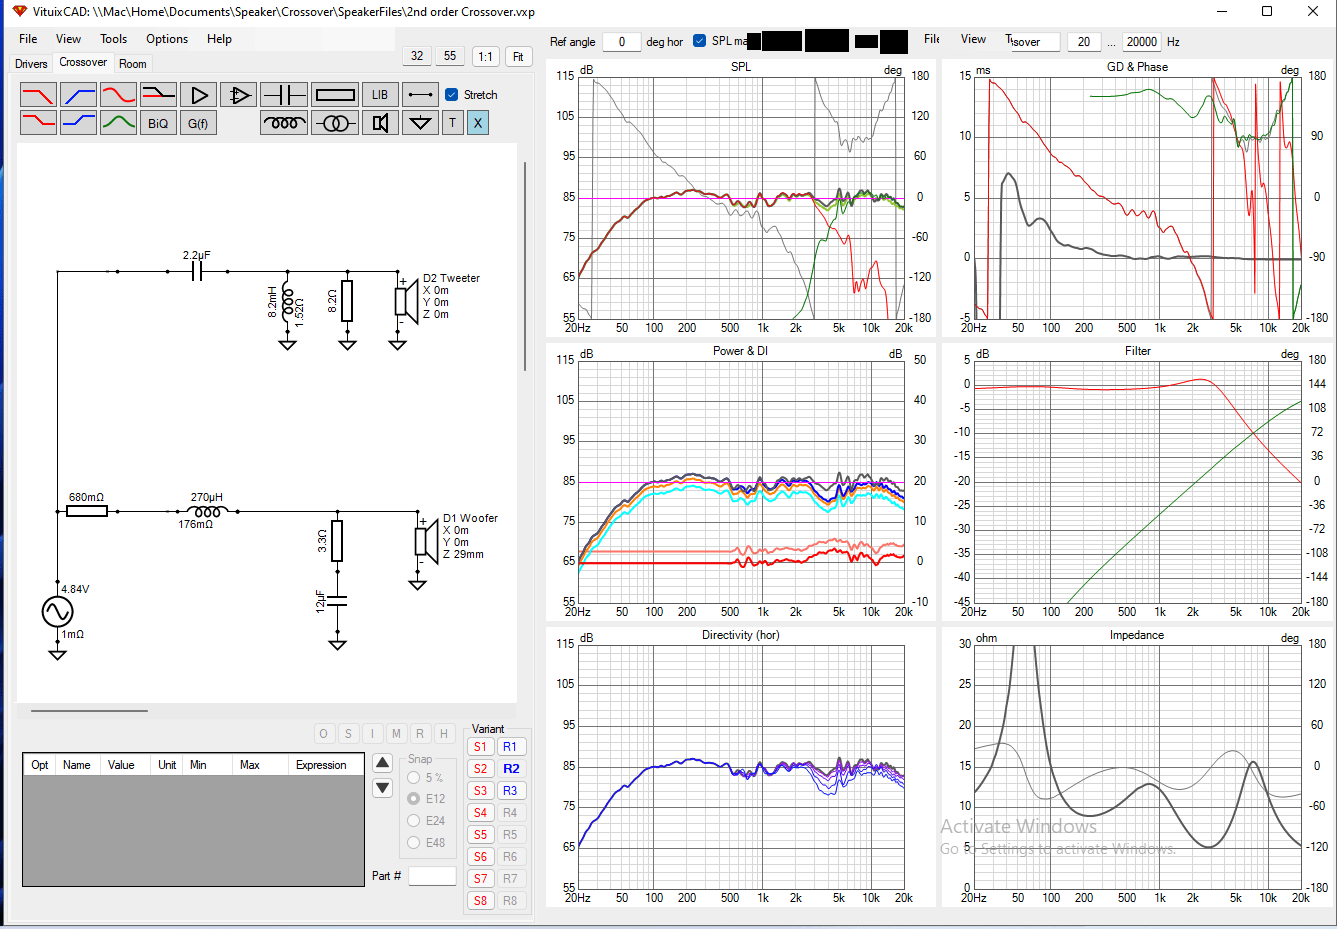Image resolution: width=1337 pixels, height=929 pixels.
Task: Recall variant R3
Action: coord(511,791)
